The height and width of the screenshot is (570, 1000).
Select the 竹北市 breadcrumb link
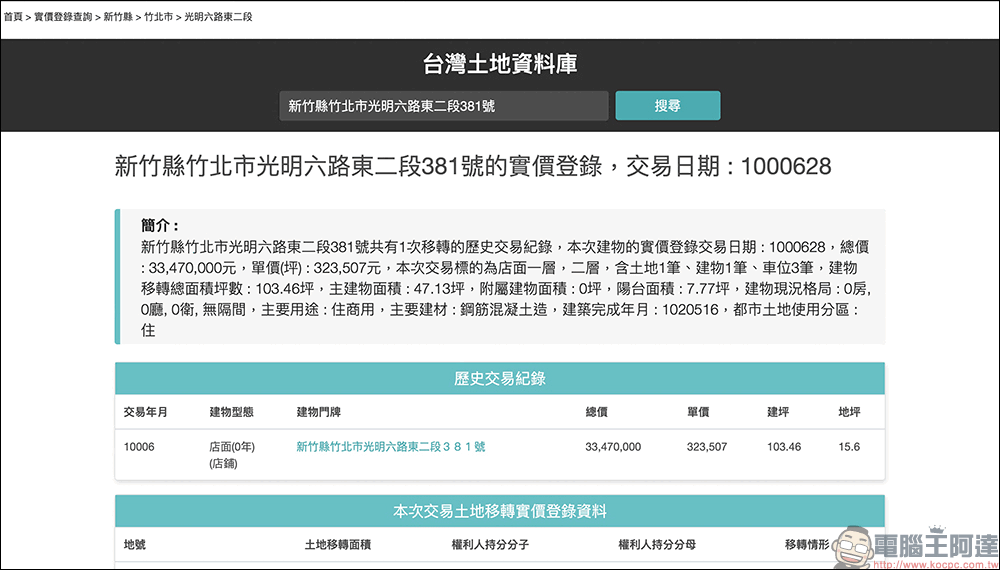click(x=159, y=18)
